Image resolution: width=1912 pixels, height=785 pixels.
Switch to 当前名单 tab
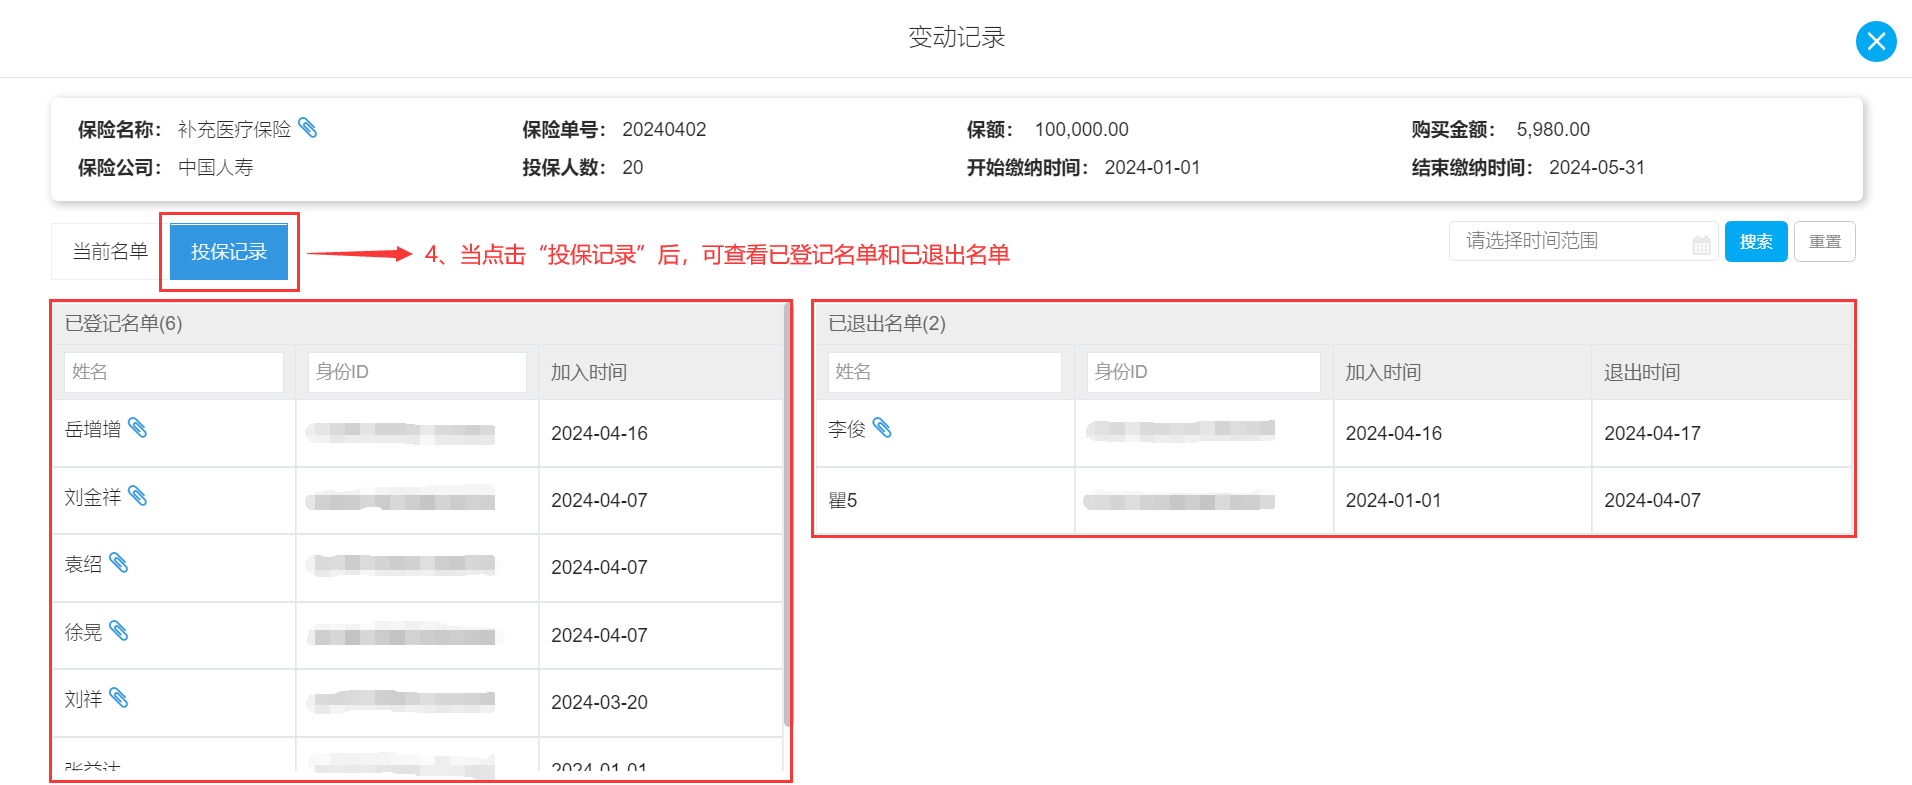pyautogui.click(x=110, y=251)
